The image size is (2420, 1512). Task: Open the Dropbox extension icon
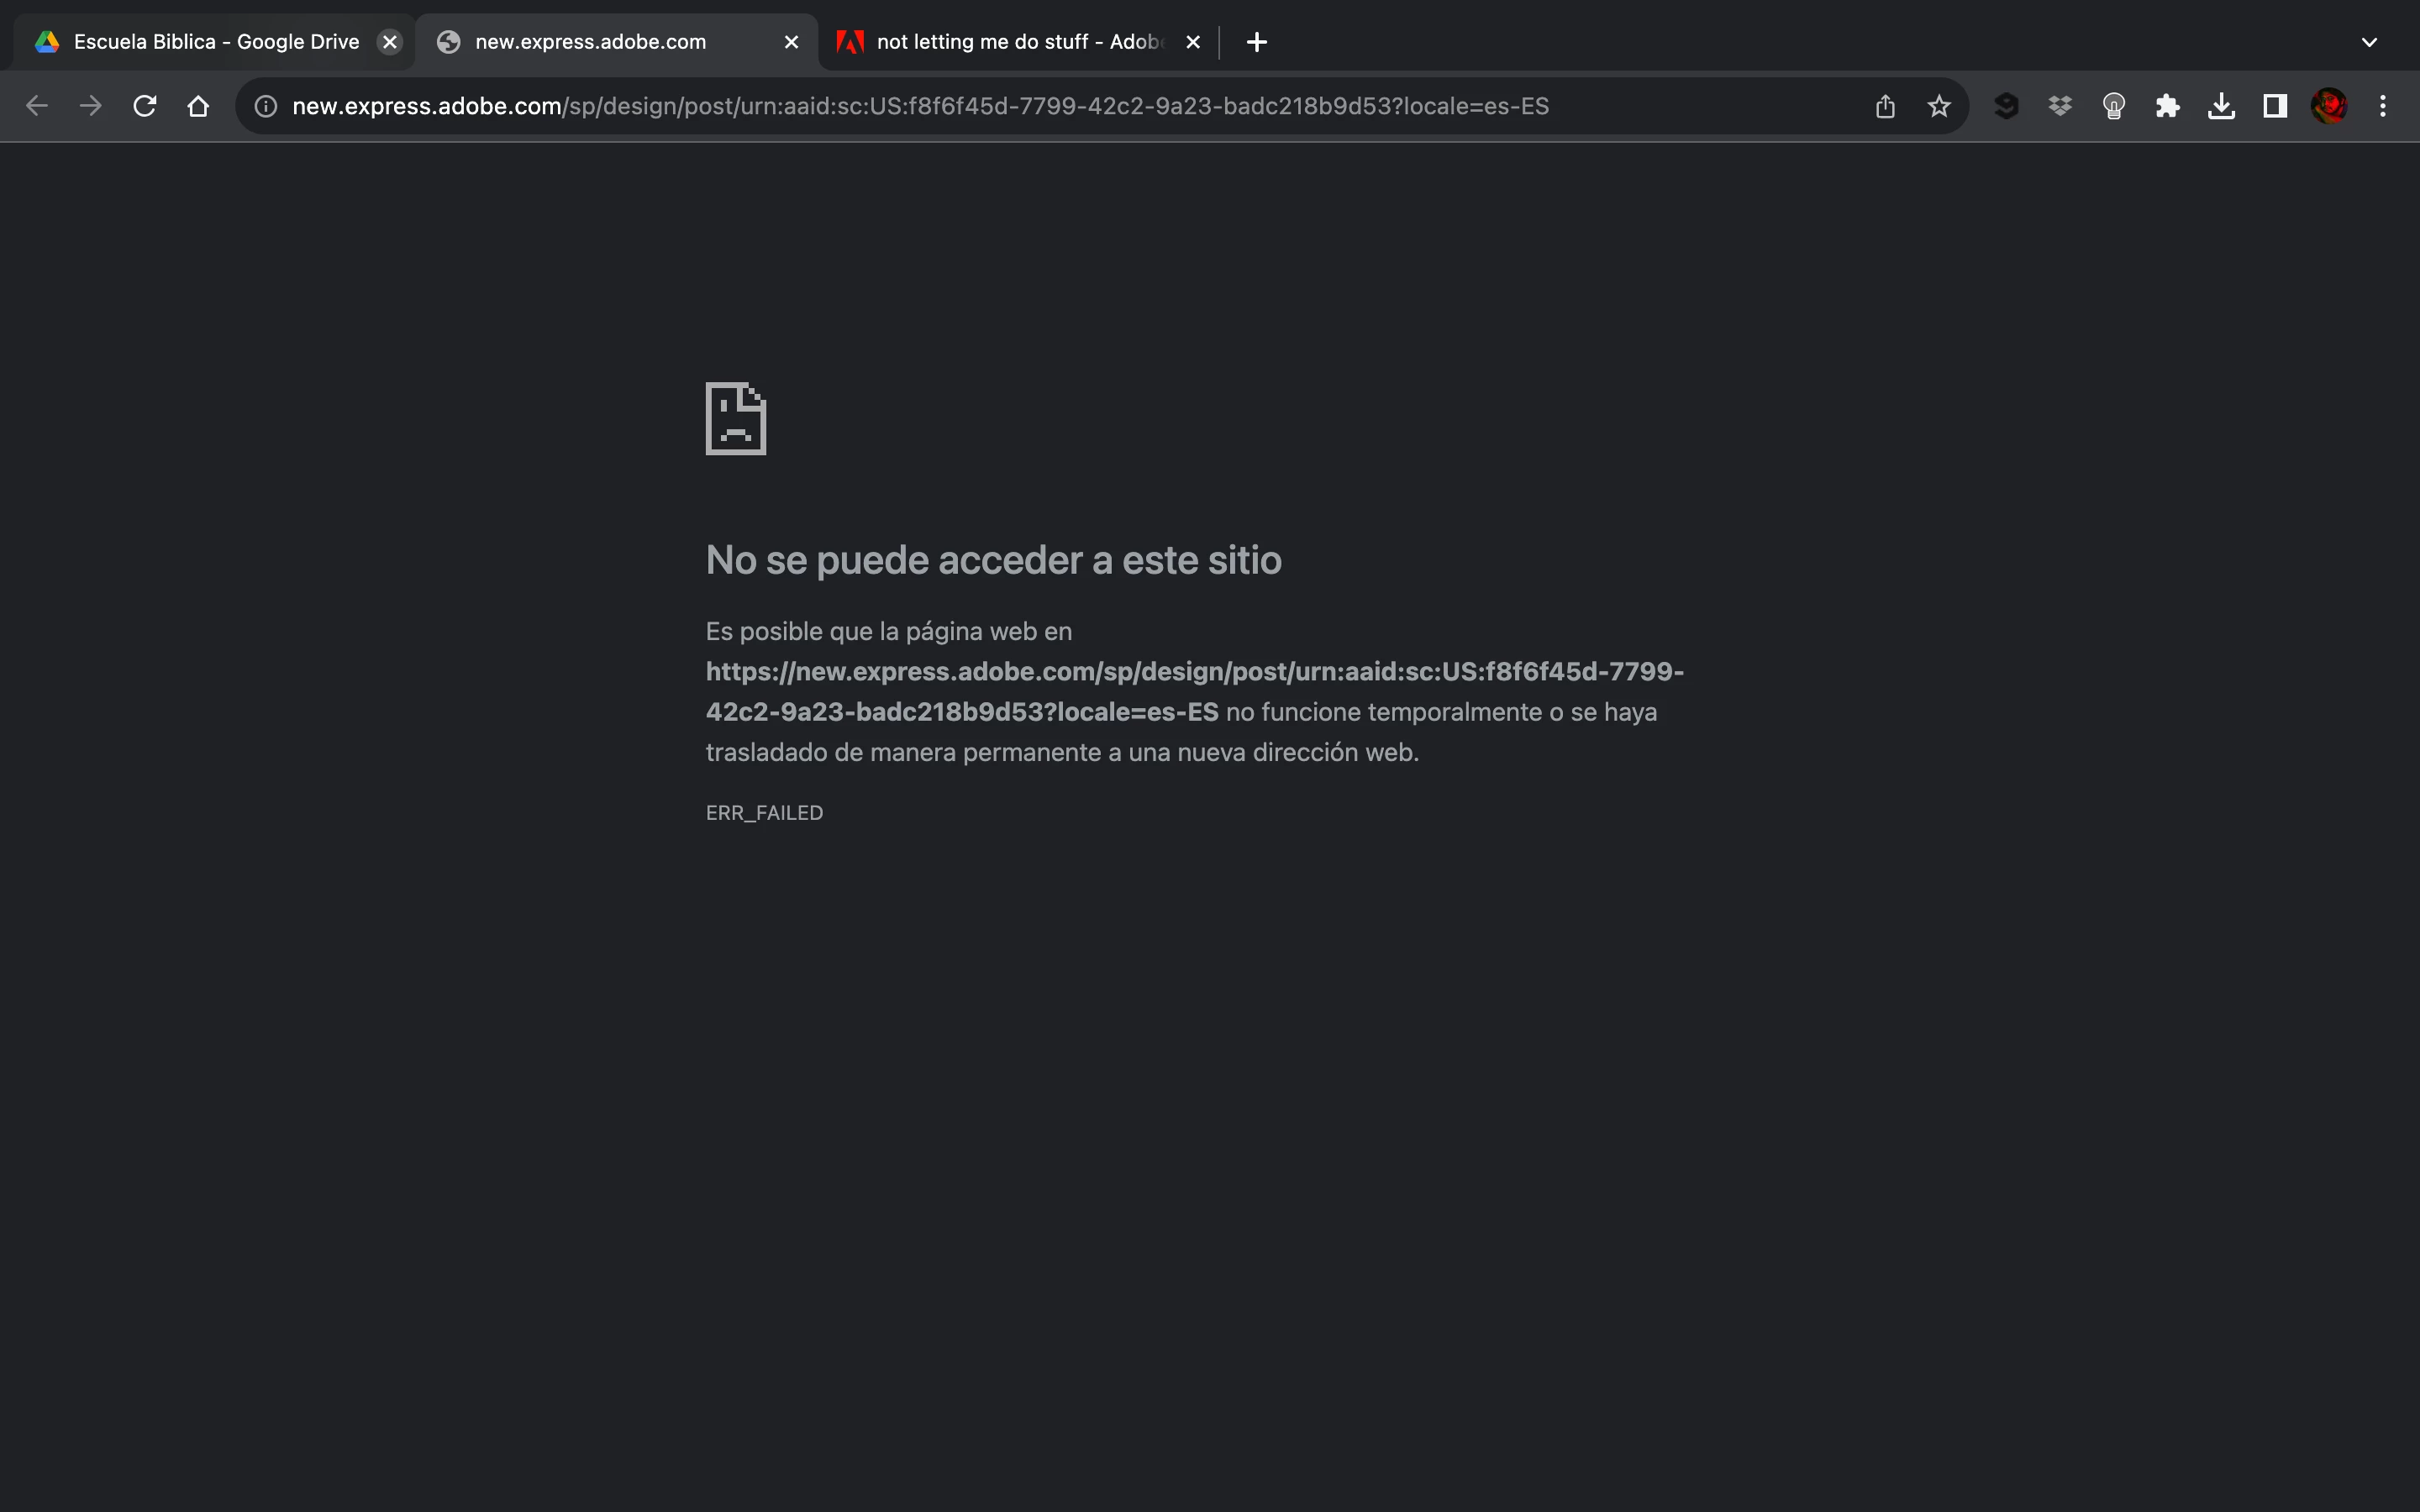(2060, 106)
